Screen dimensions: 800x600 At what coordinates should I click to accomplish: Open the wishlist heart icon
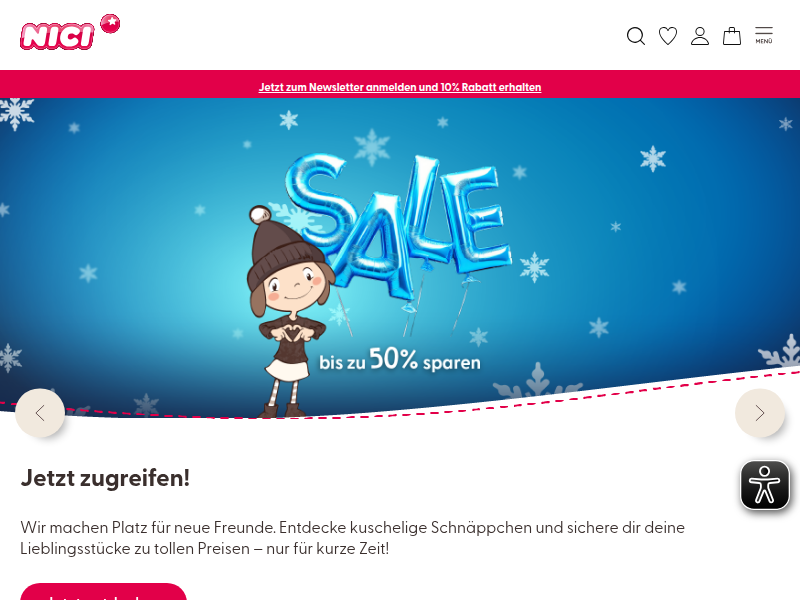pos(668,36)
